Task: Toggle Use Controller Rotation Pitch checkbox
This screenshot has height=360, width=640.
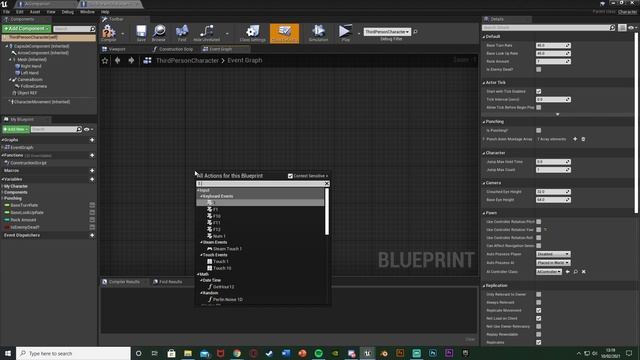Action: pyautogui.click(x=539, y=222)
